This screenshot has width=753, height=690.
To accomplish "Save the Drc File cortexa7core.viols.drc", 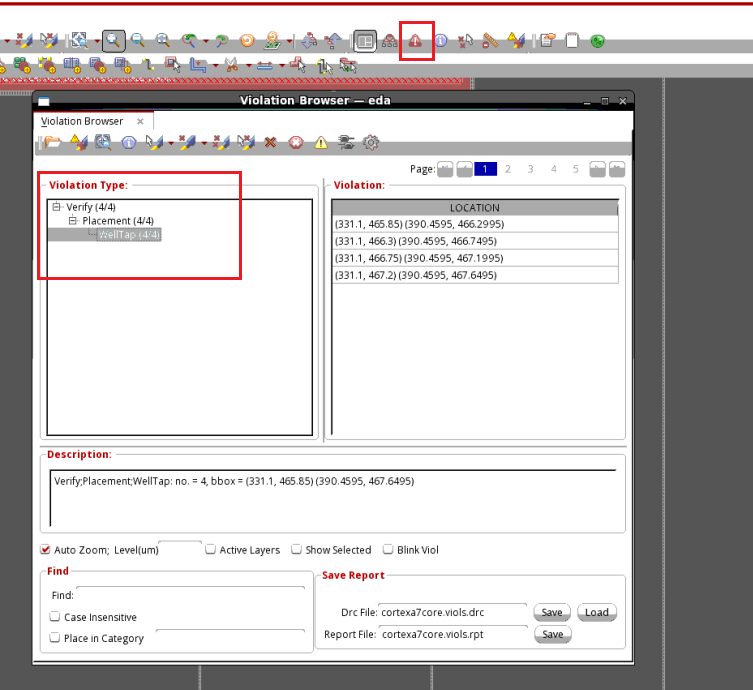I will click(552, 612).
